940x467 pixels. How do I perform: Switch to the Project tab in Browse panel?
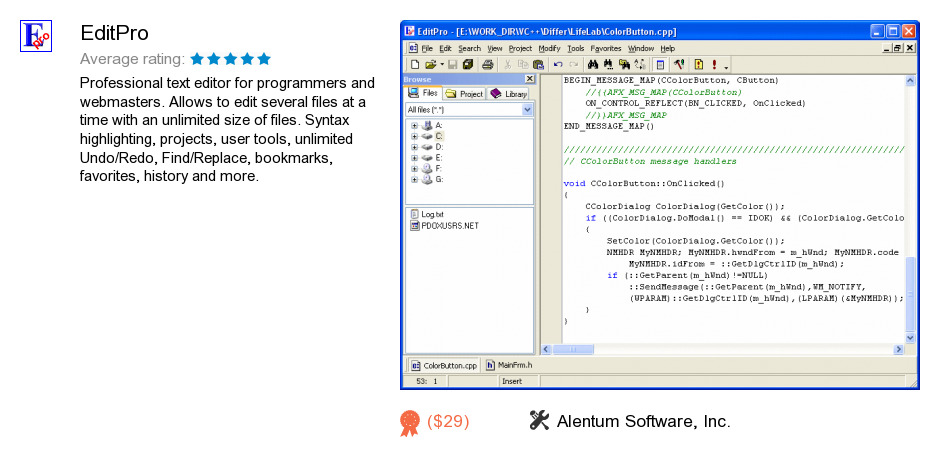[464, 94]
